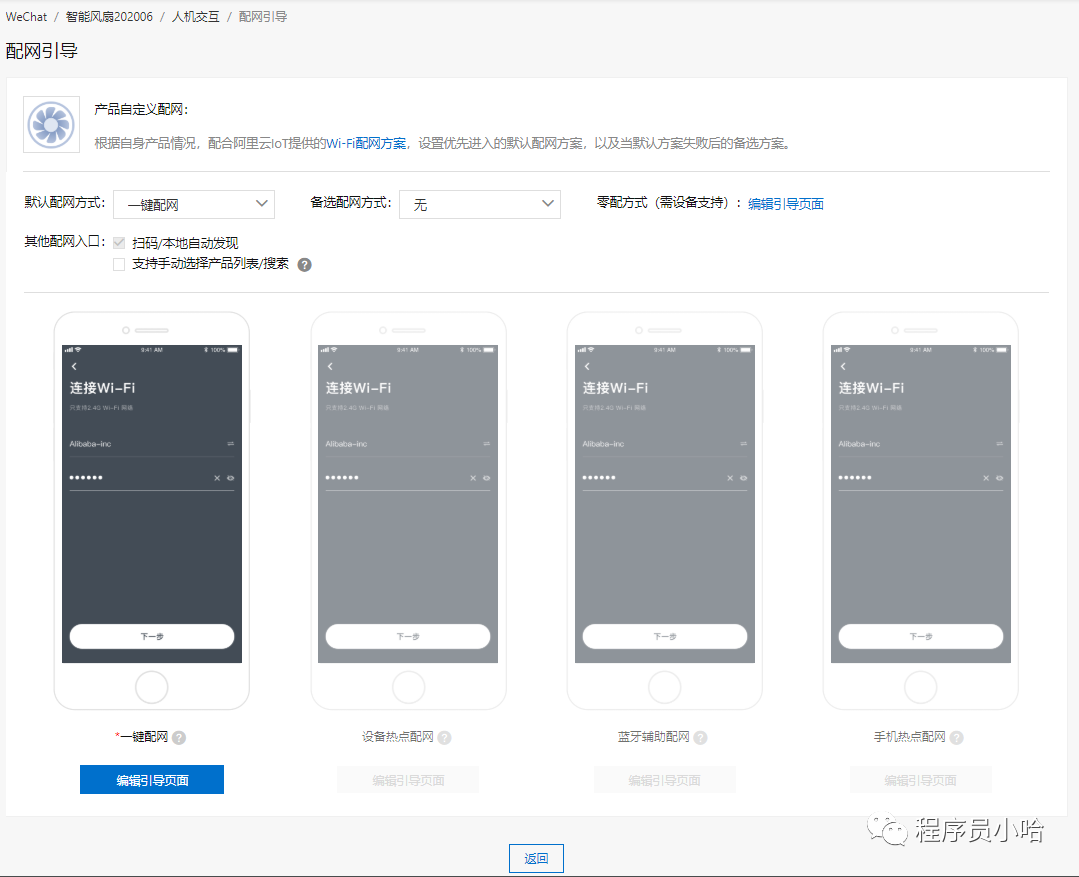Click help icon next to 设备热点配网
Screen dimensions: 1079x877
pos(444,738)
